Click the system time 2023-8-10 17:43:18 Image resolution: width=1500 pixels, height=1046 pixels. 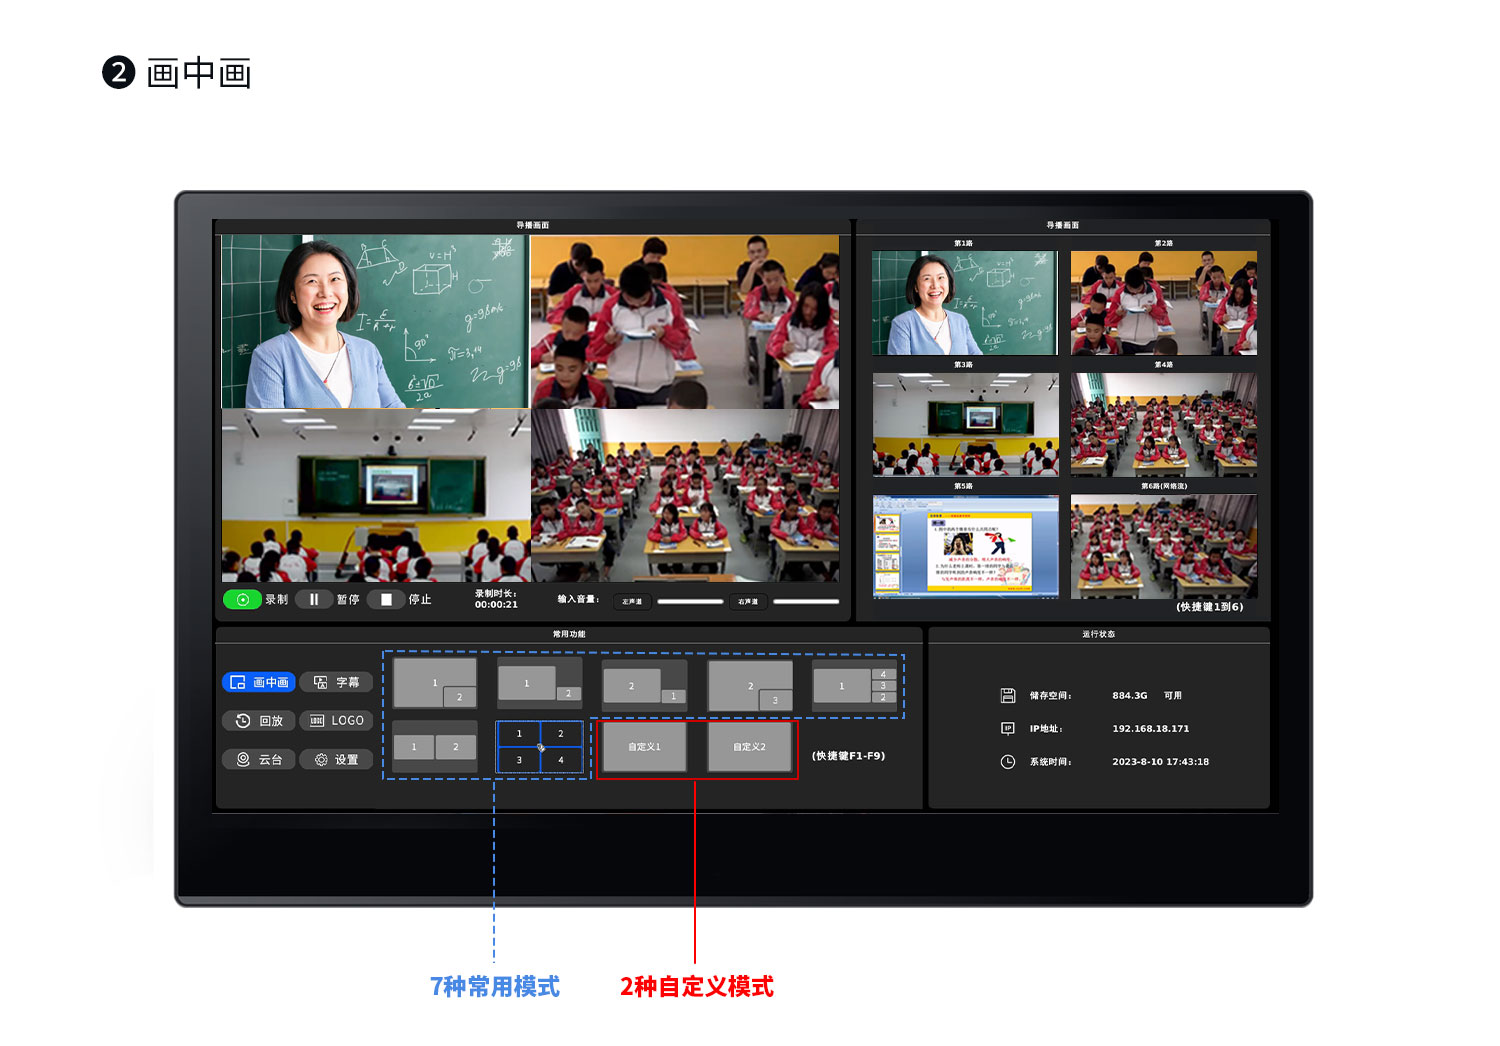click(x=1160, y=762)
